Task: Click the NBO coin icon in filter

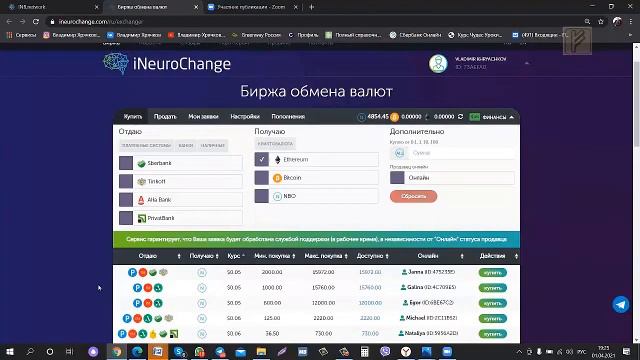Action: 278,196
